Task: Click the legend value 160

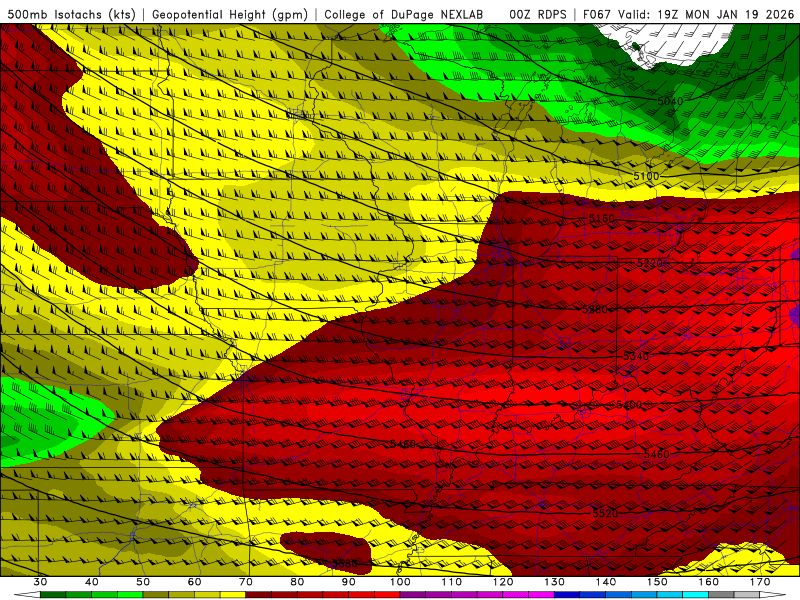Action: click(709, 582)
